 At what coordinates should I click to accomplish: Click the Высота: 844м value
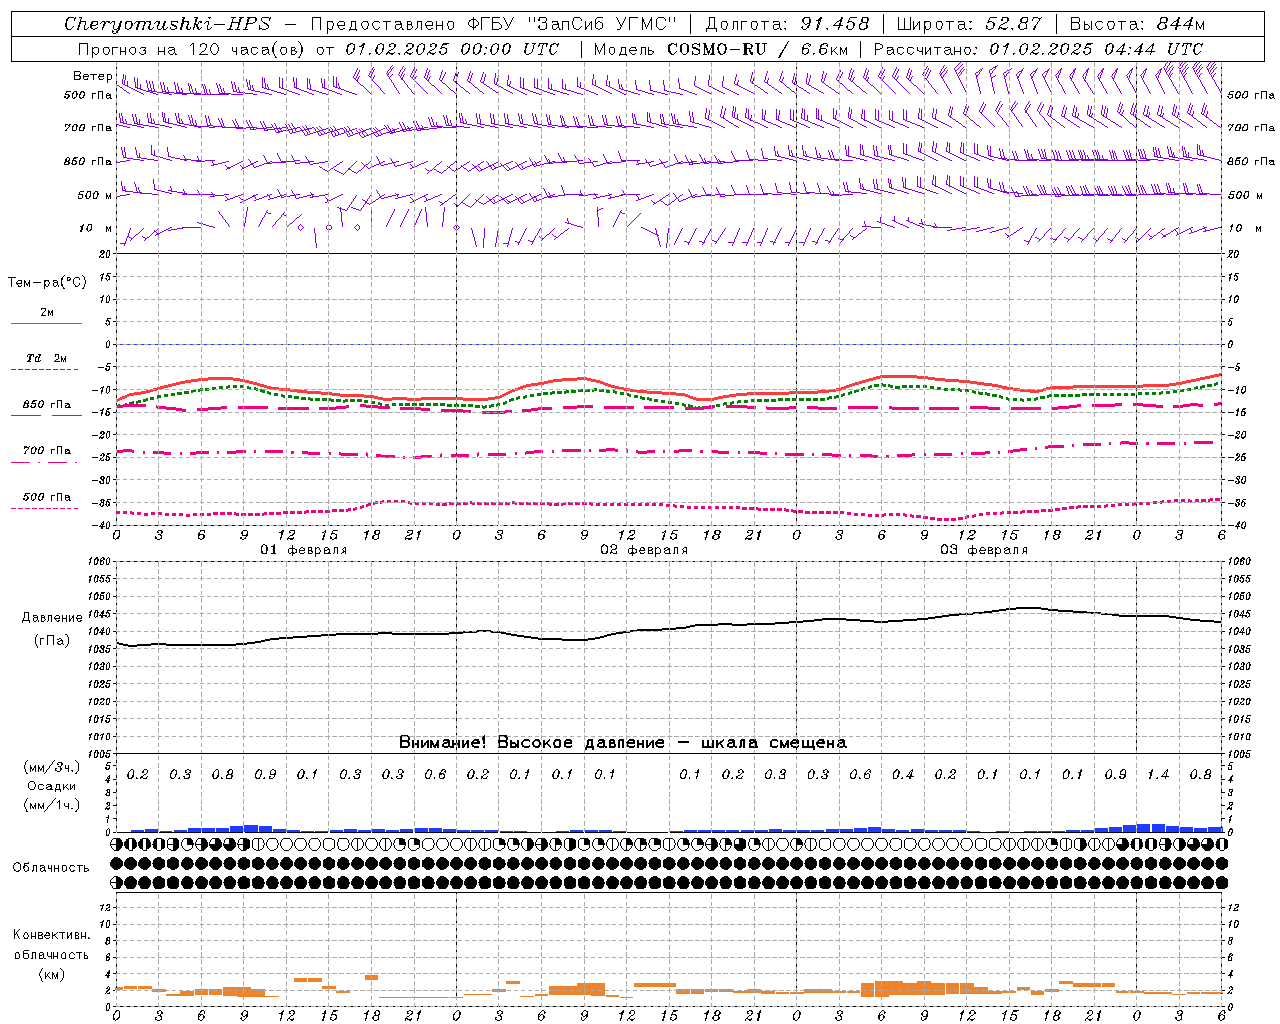tap(1137, 24)
